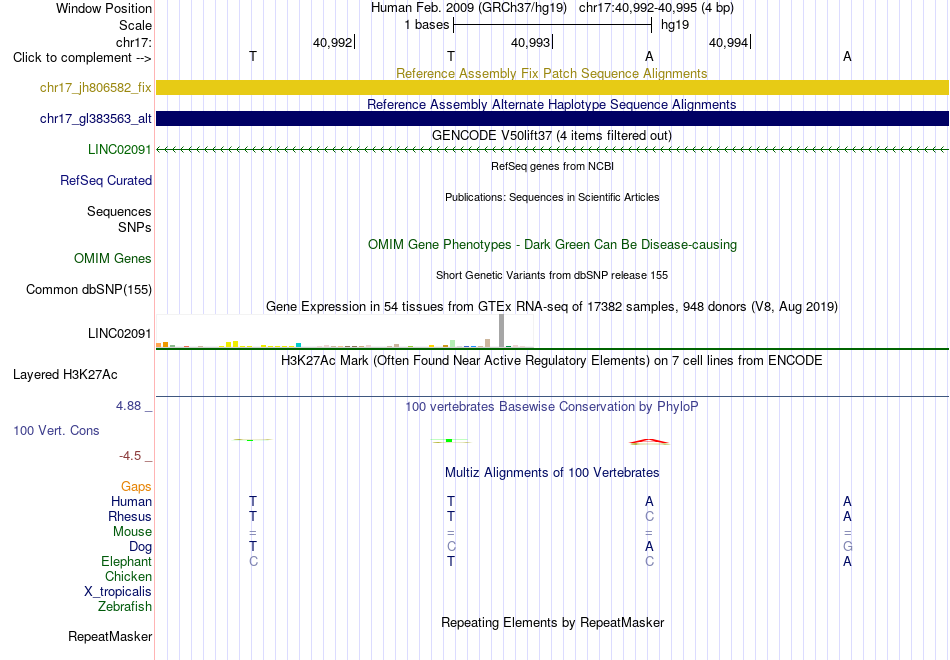The width and height of the screenshot is (950, 660).
Task: Click the OMIM Genes track label
Action: click(113, 259)
